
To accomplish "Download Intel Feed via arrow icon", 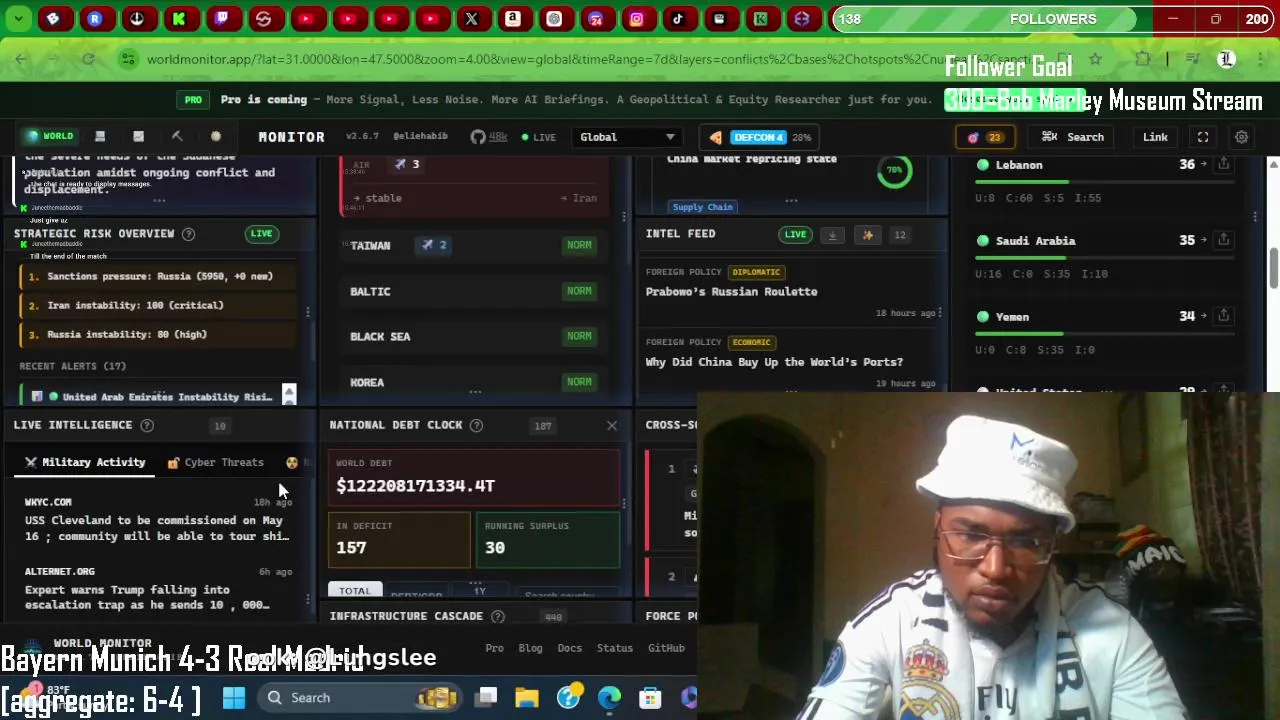I will 832,235.
